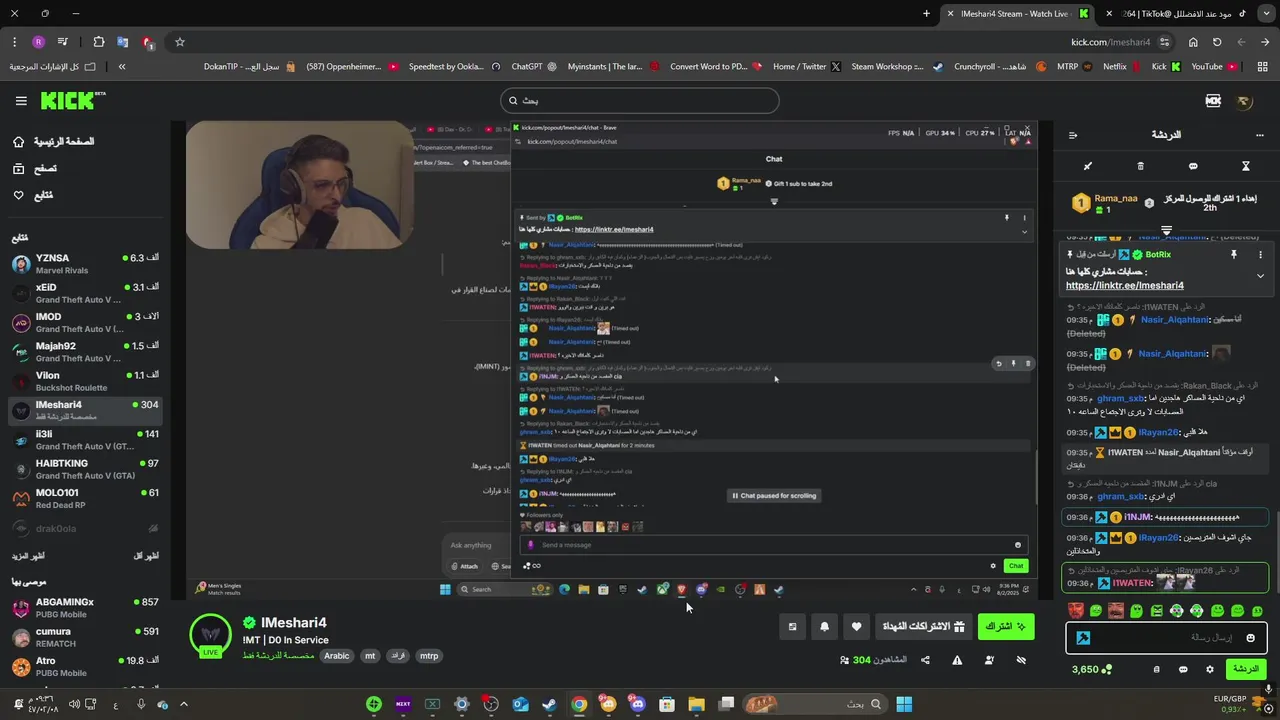Open Majah92 channel in sidebar
This screenshot has height=720, width=1280.
[x=84, y=352]
